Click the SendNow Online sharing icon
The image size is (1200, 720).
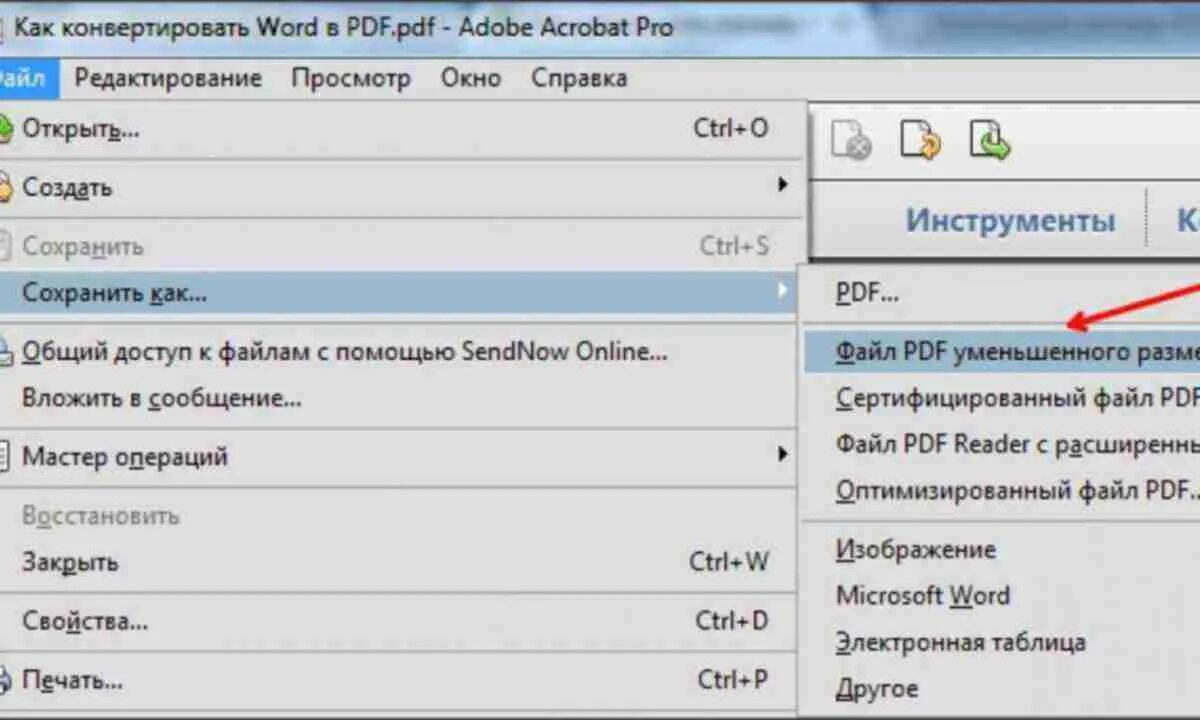coord(6,352)
